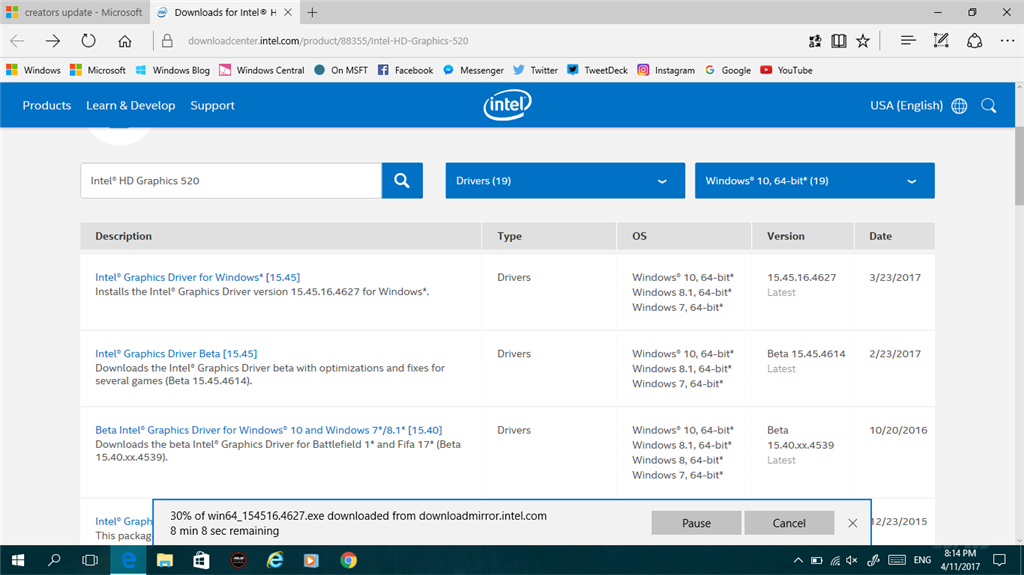Add this page to favorites
The image size is (1024, 575).
pyautogui.click(x=863, y=41)
